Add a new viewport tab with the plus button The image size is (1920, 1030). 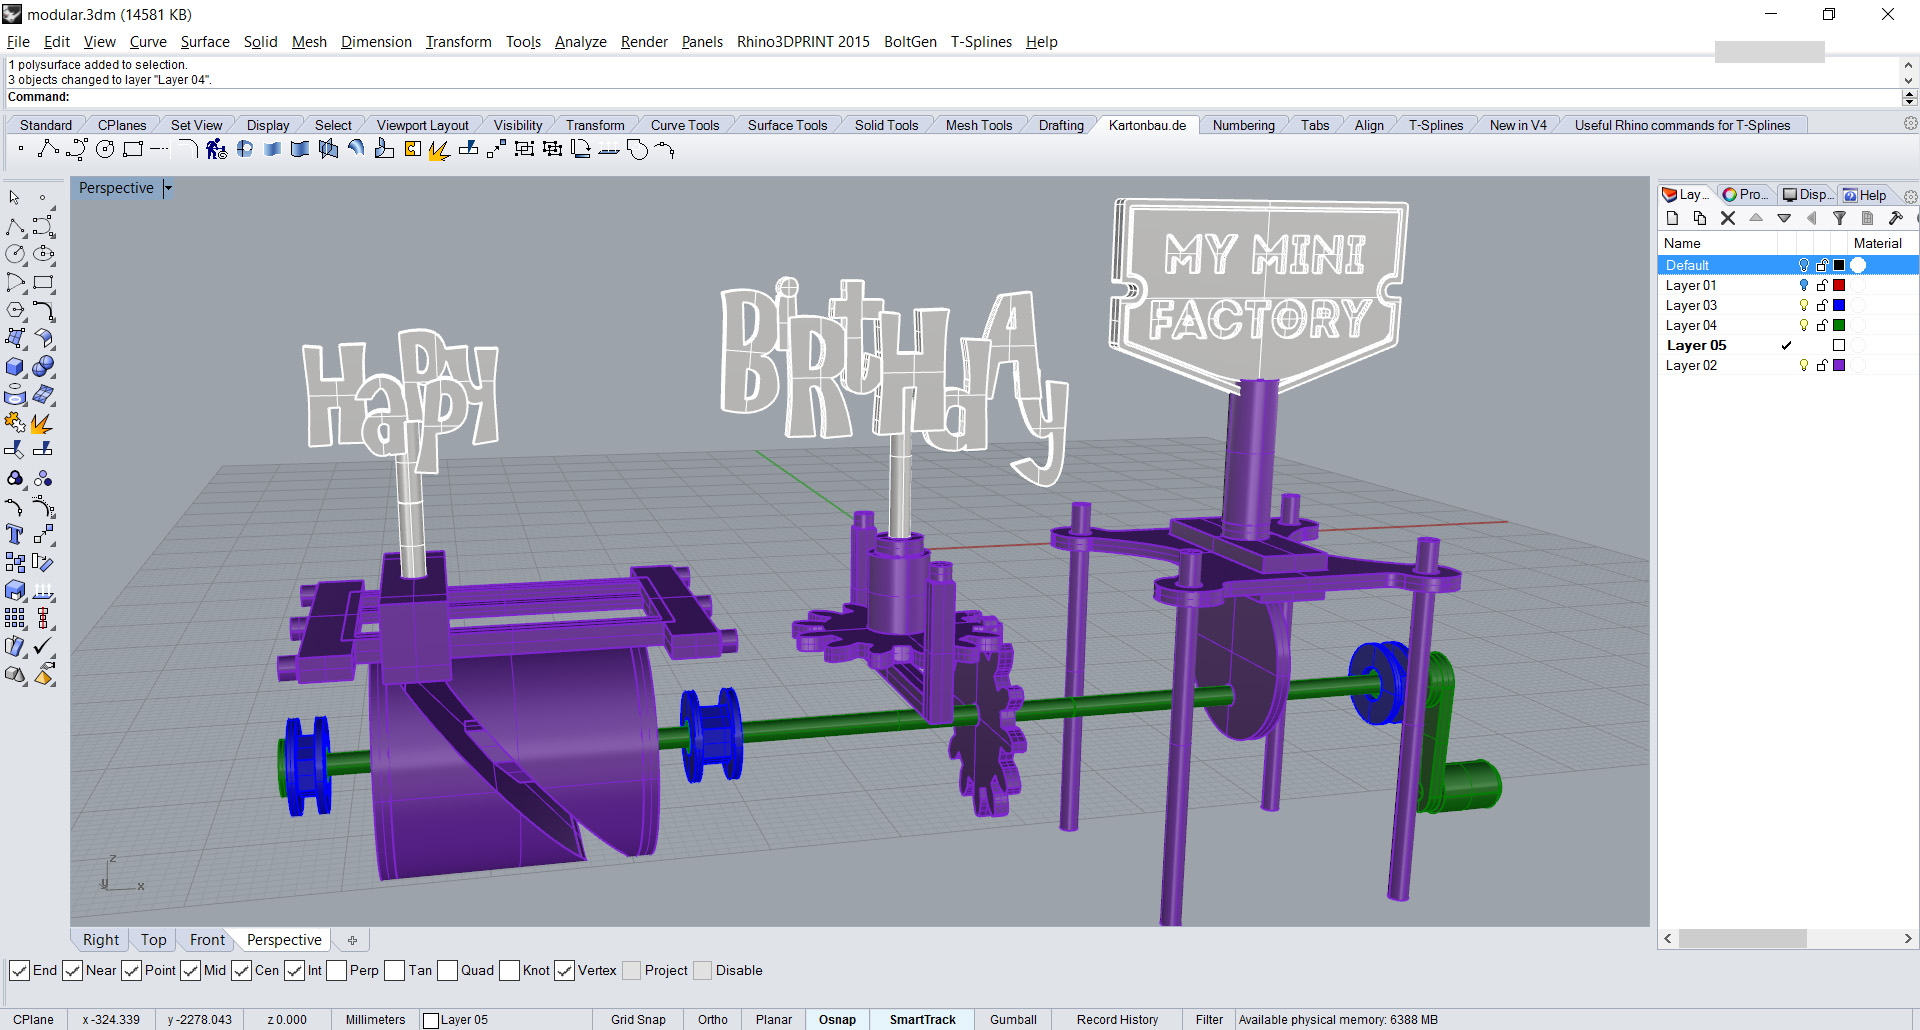click(352, 941)
